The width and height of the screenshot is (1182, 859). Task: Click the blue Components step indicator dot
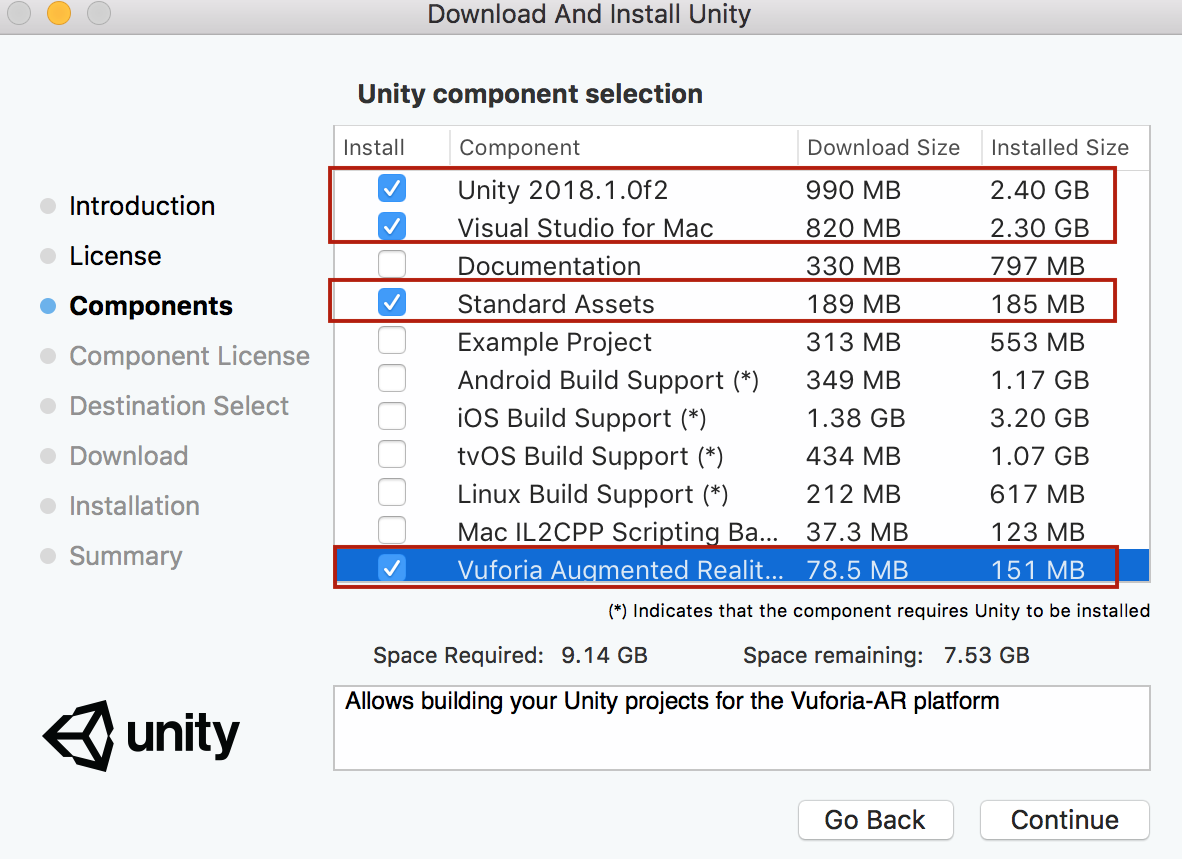pos(47,306)
